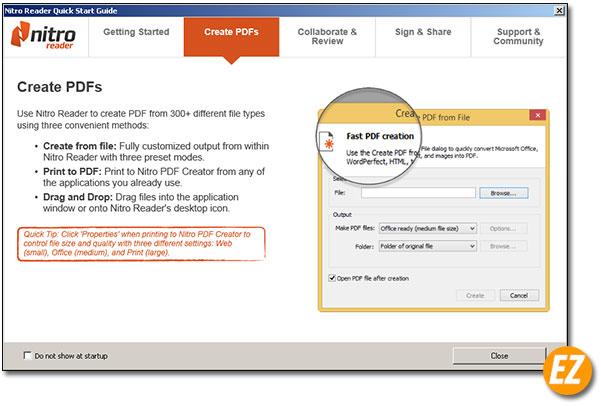Screen dimensions: 601x406
Task: Select the Create PDFs tab
Action: [231, 37]
